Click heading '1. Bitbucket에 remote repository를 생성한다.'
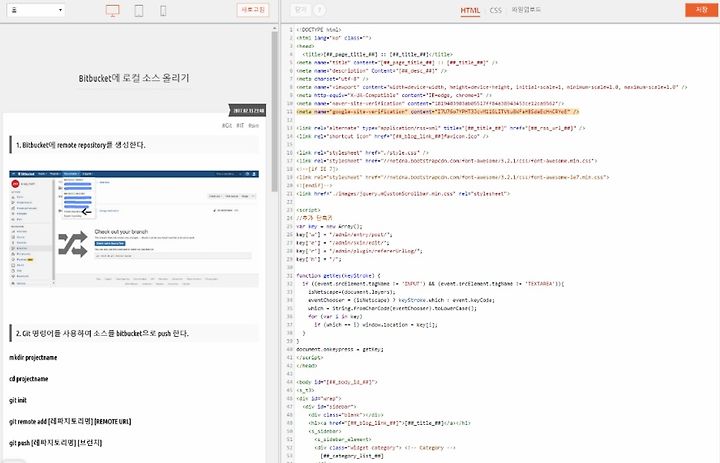720x463 pixels. [81, 145]
